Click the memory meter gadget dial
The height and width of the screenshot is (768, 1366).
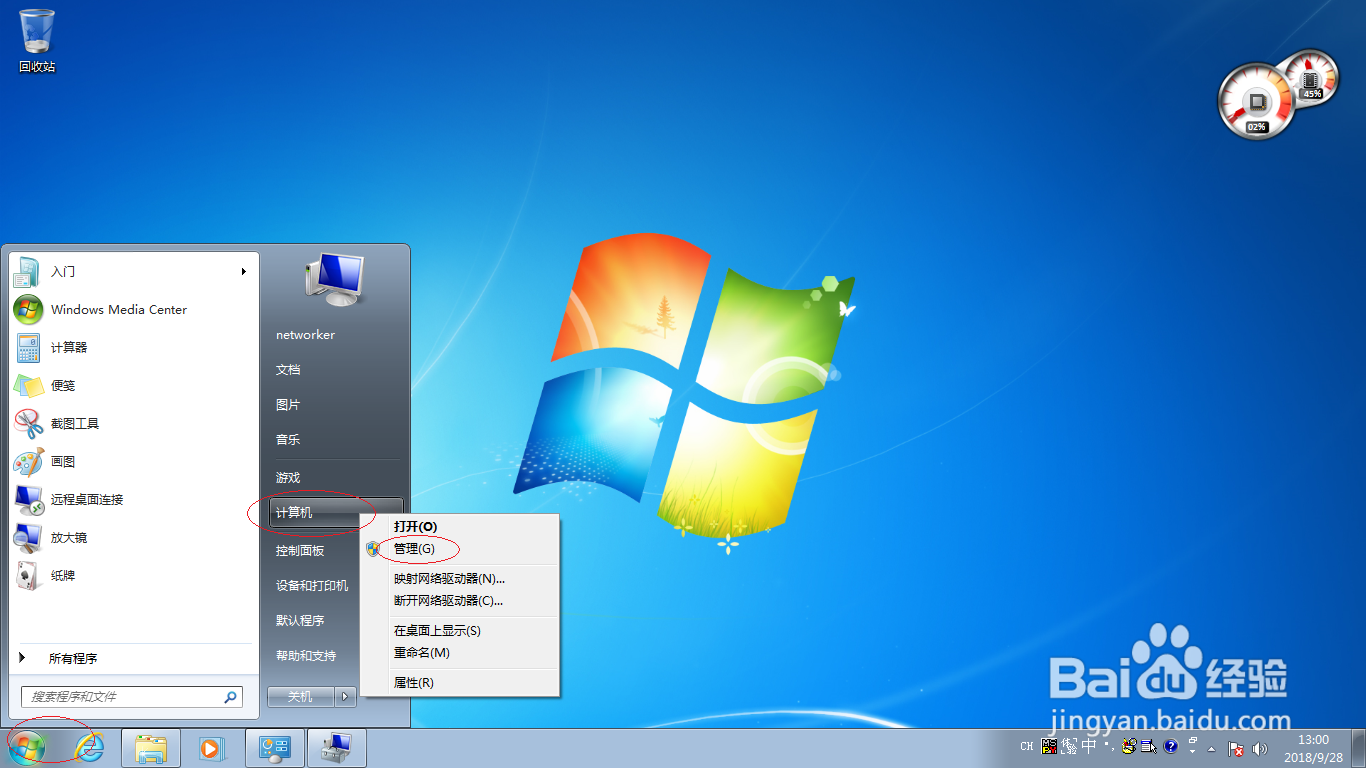pyautogui.click(x=1311, y=76)
